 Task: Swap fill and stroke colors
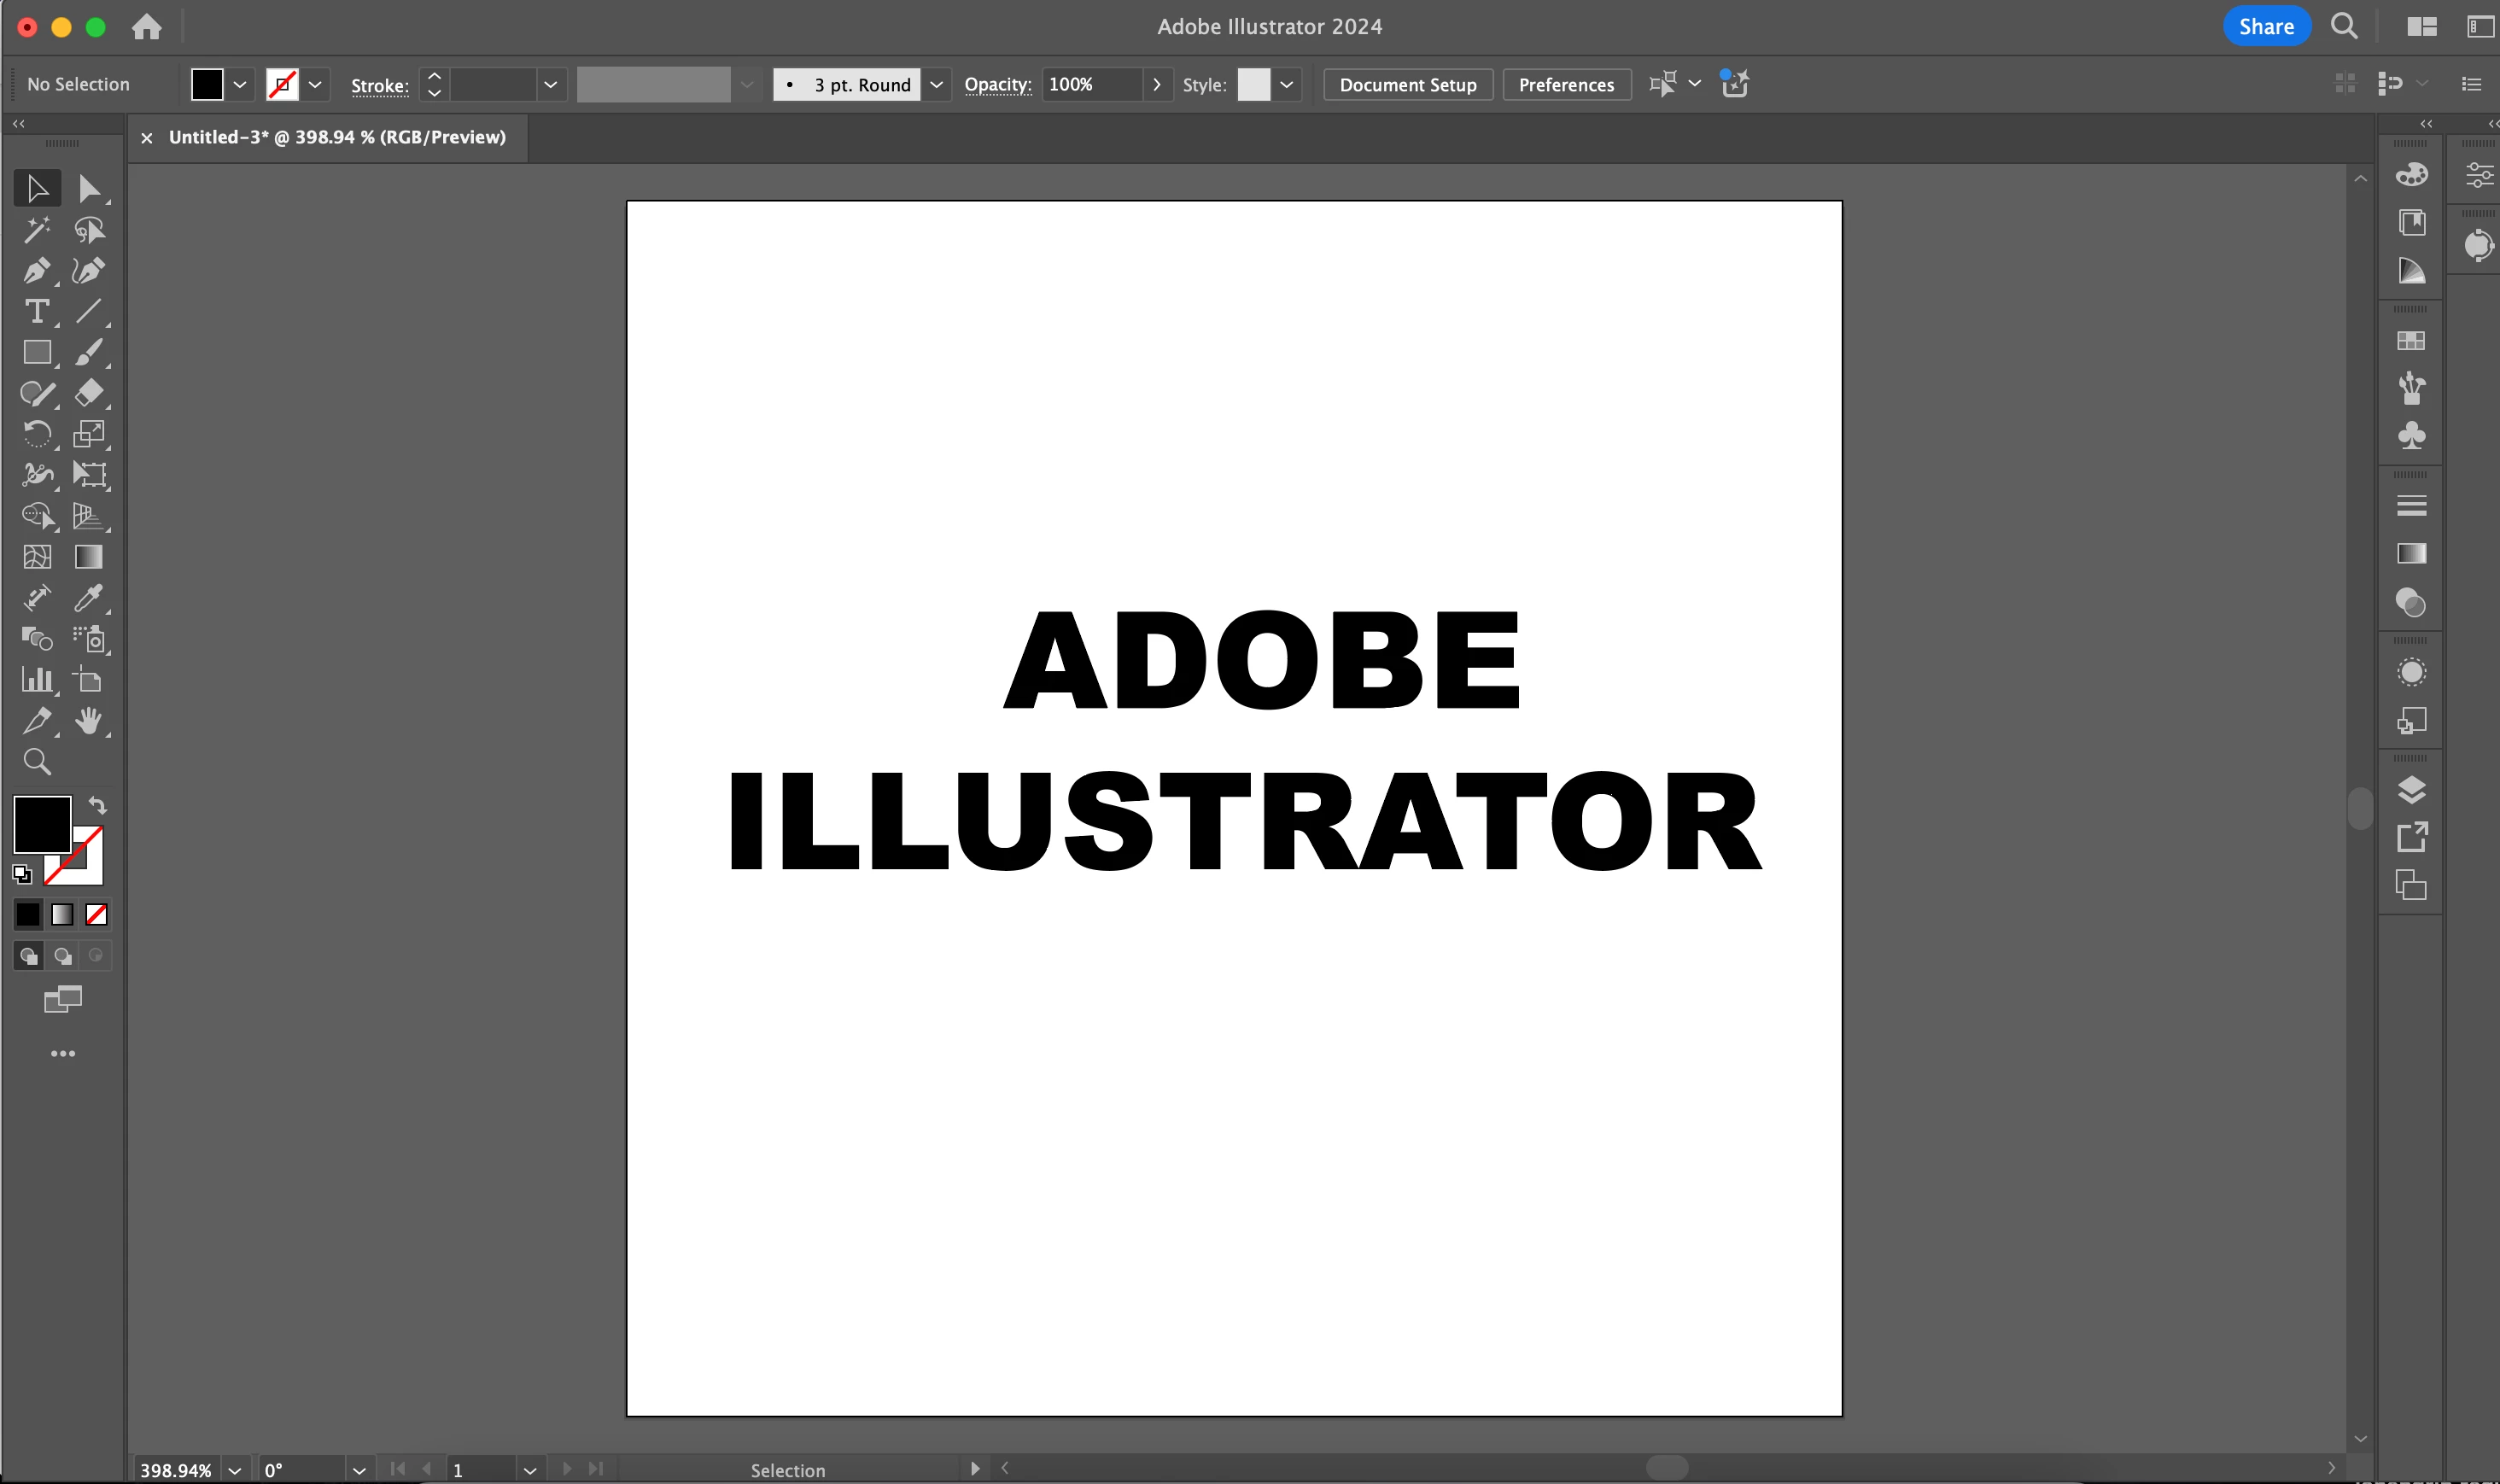(x=97, y=805)
